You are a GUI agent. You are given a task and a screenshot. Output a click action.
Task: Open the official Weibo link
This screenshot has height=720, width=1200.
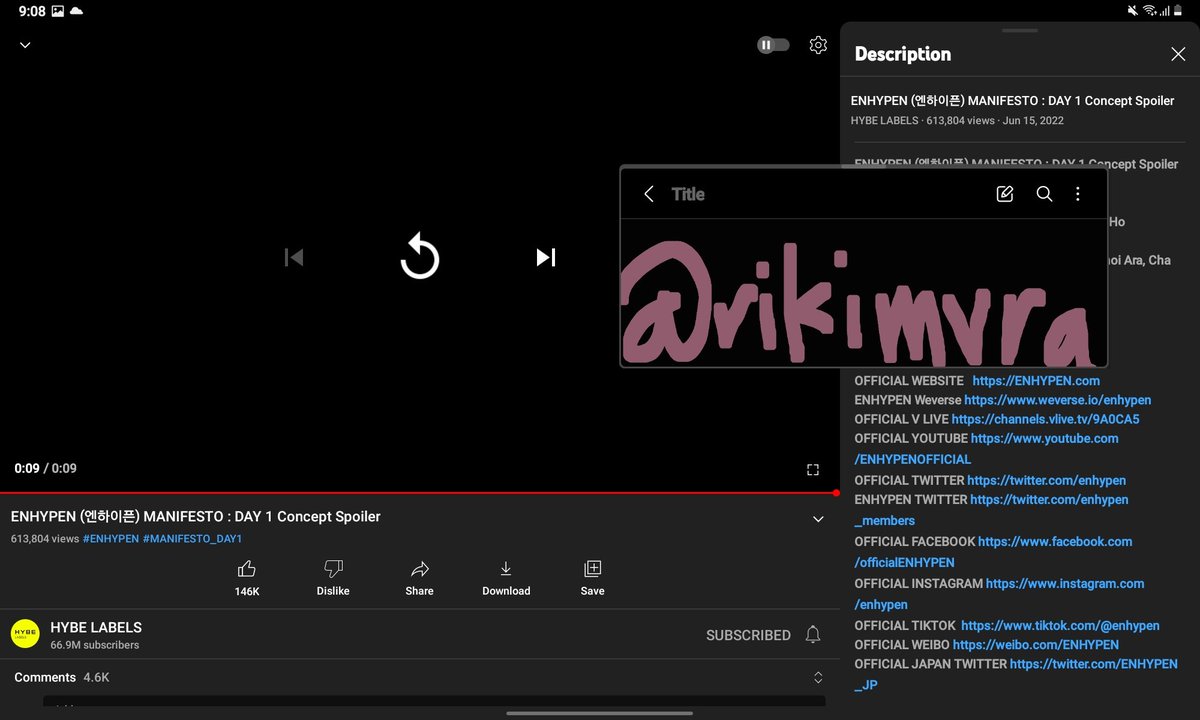[x=1036, y=645]
